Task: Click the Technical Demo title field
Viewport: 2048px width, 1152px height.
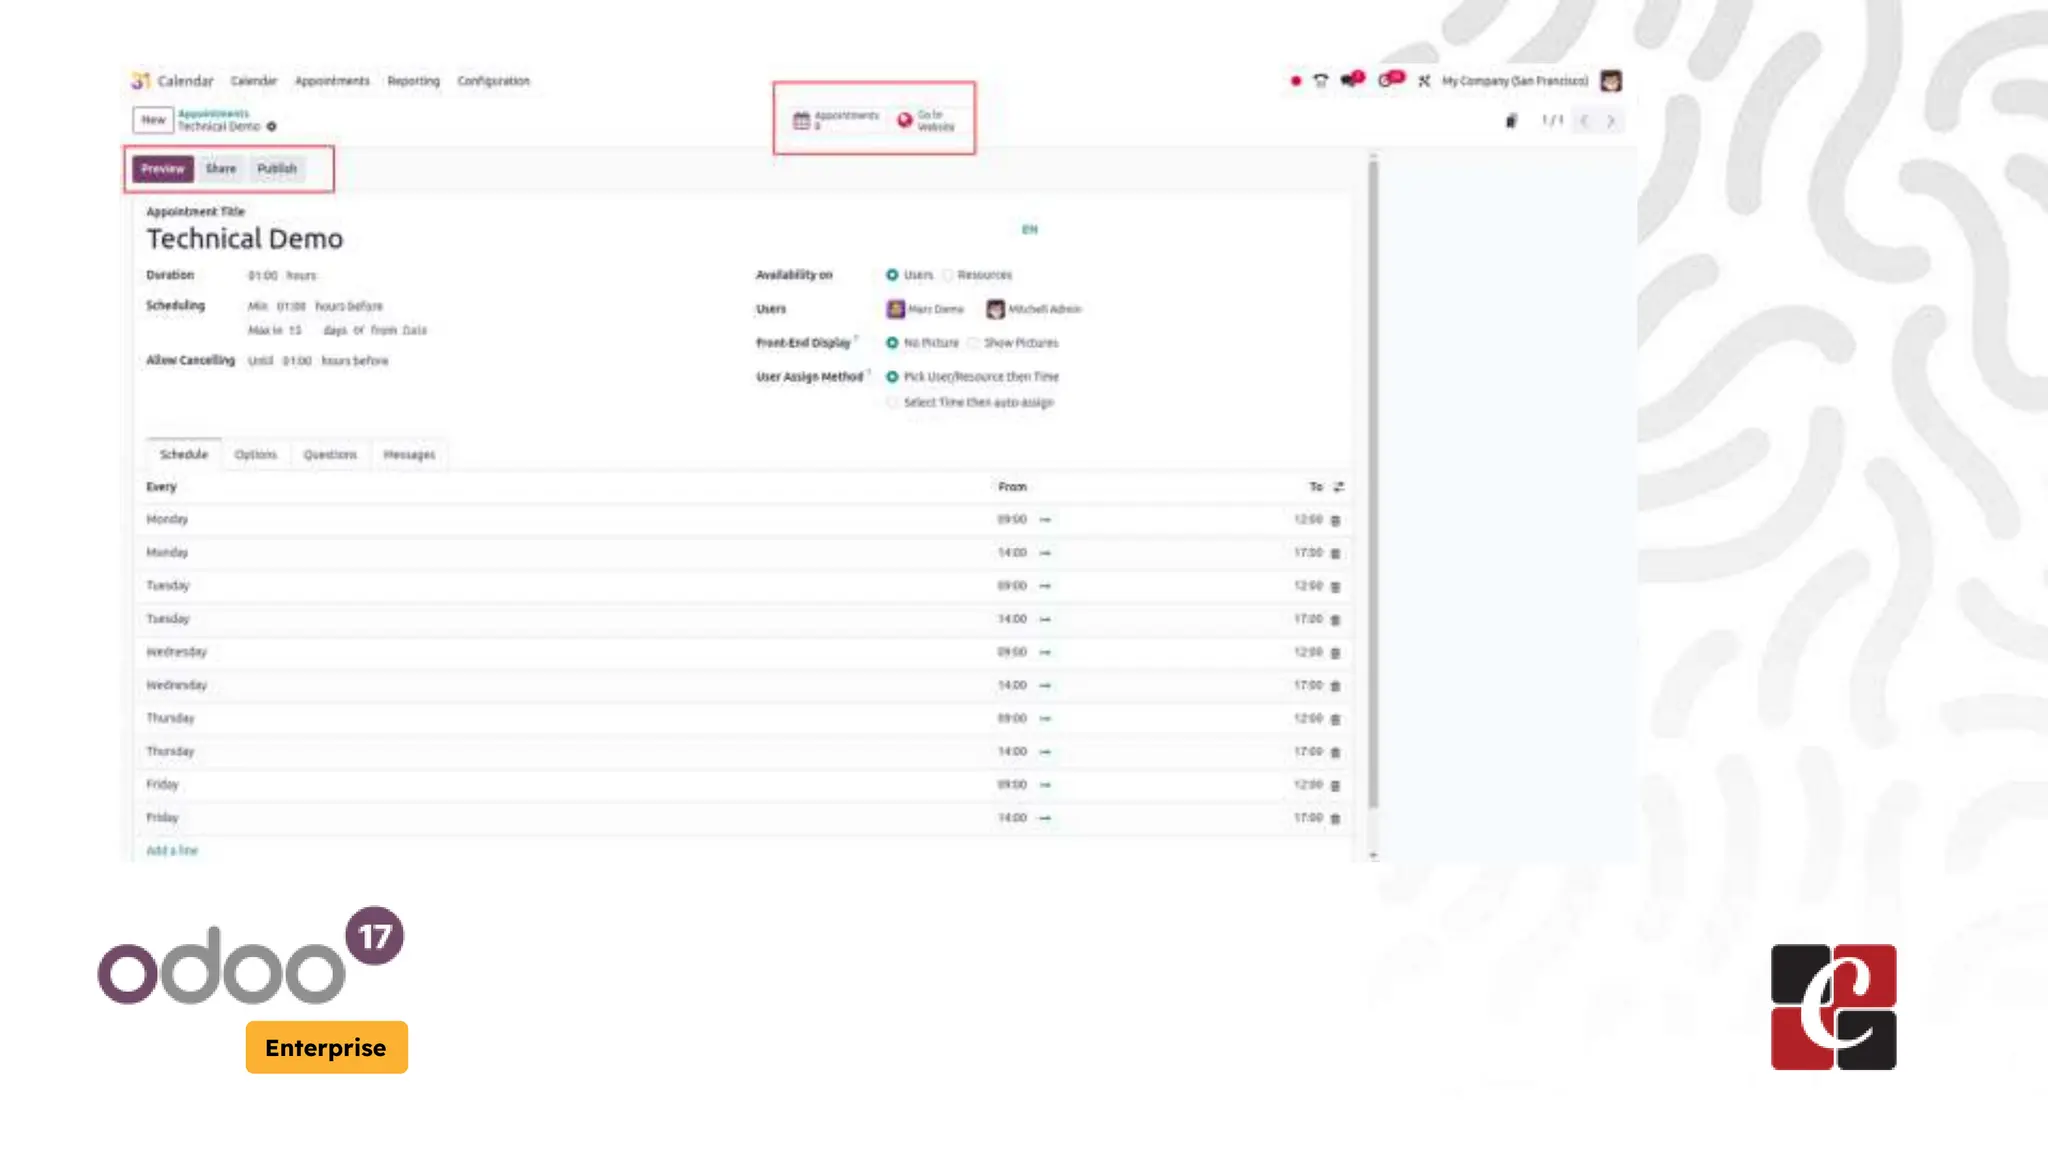Action: click(245, 239)
